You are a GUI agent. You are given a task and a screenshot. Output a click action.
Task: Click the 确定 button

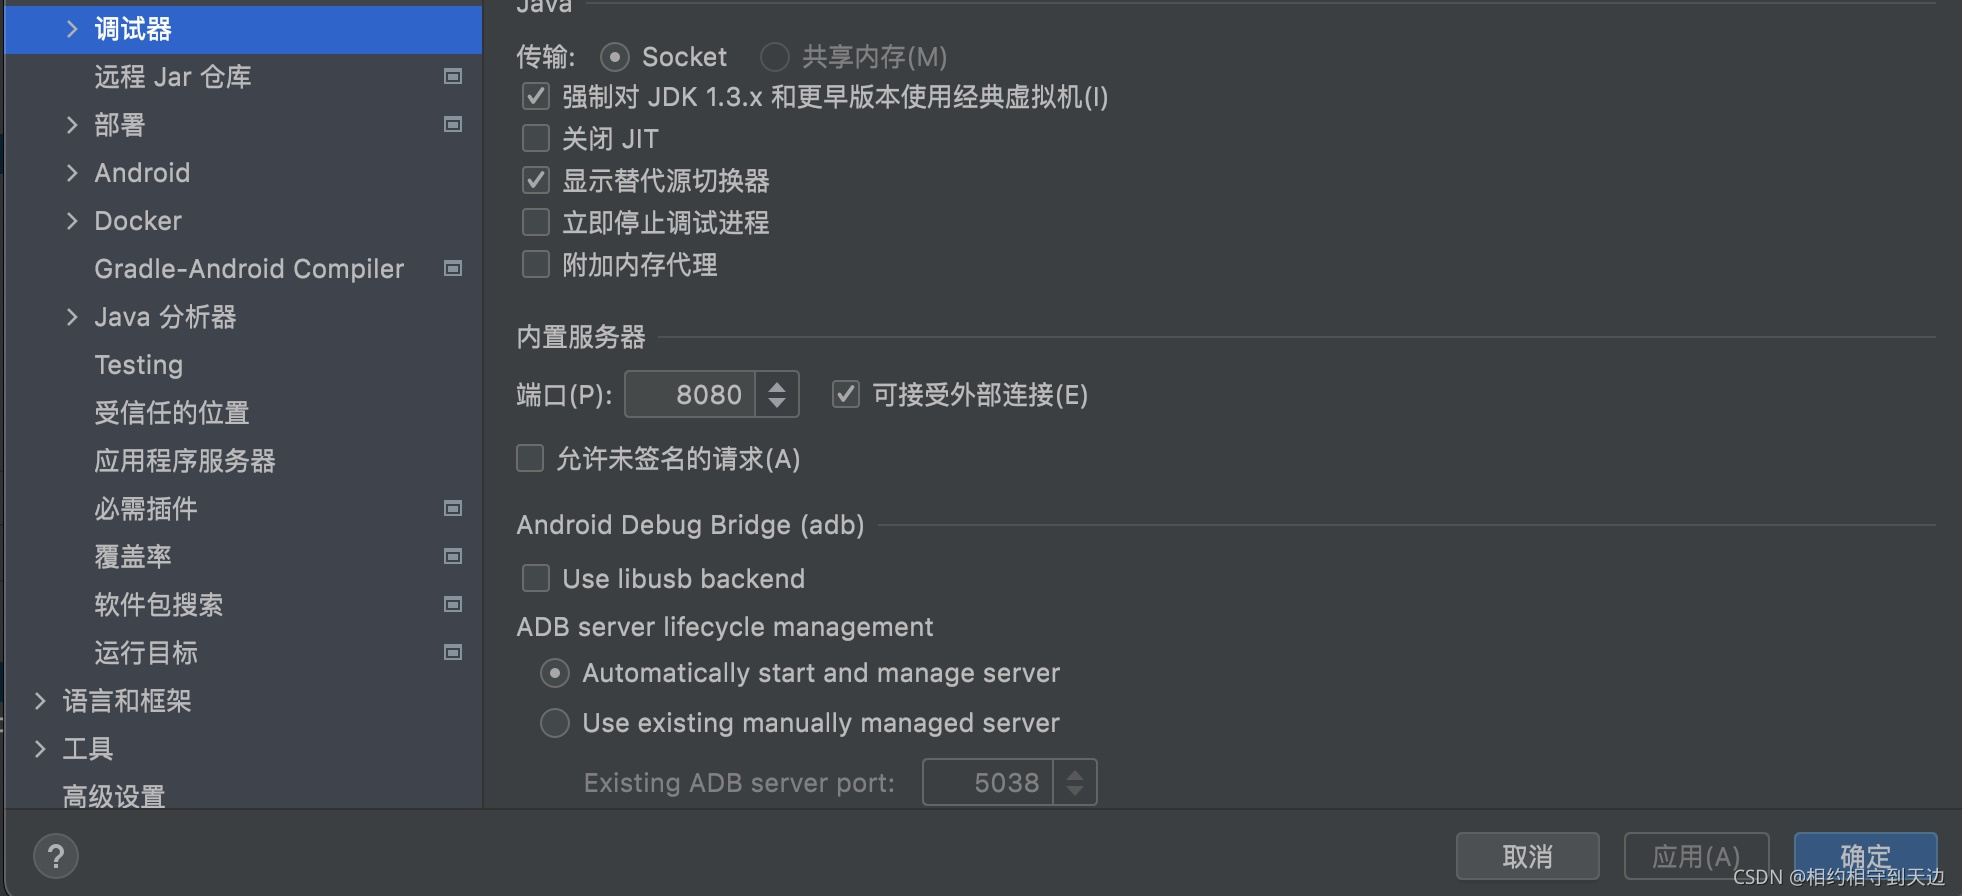tap(1864, 855)
